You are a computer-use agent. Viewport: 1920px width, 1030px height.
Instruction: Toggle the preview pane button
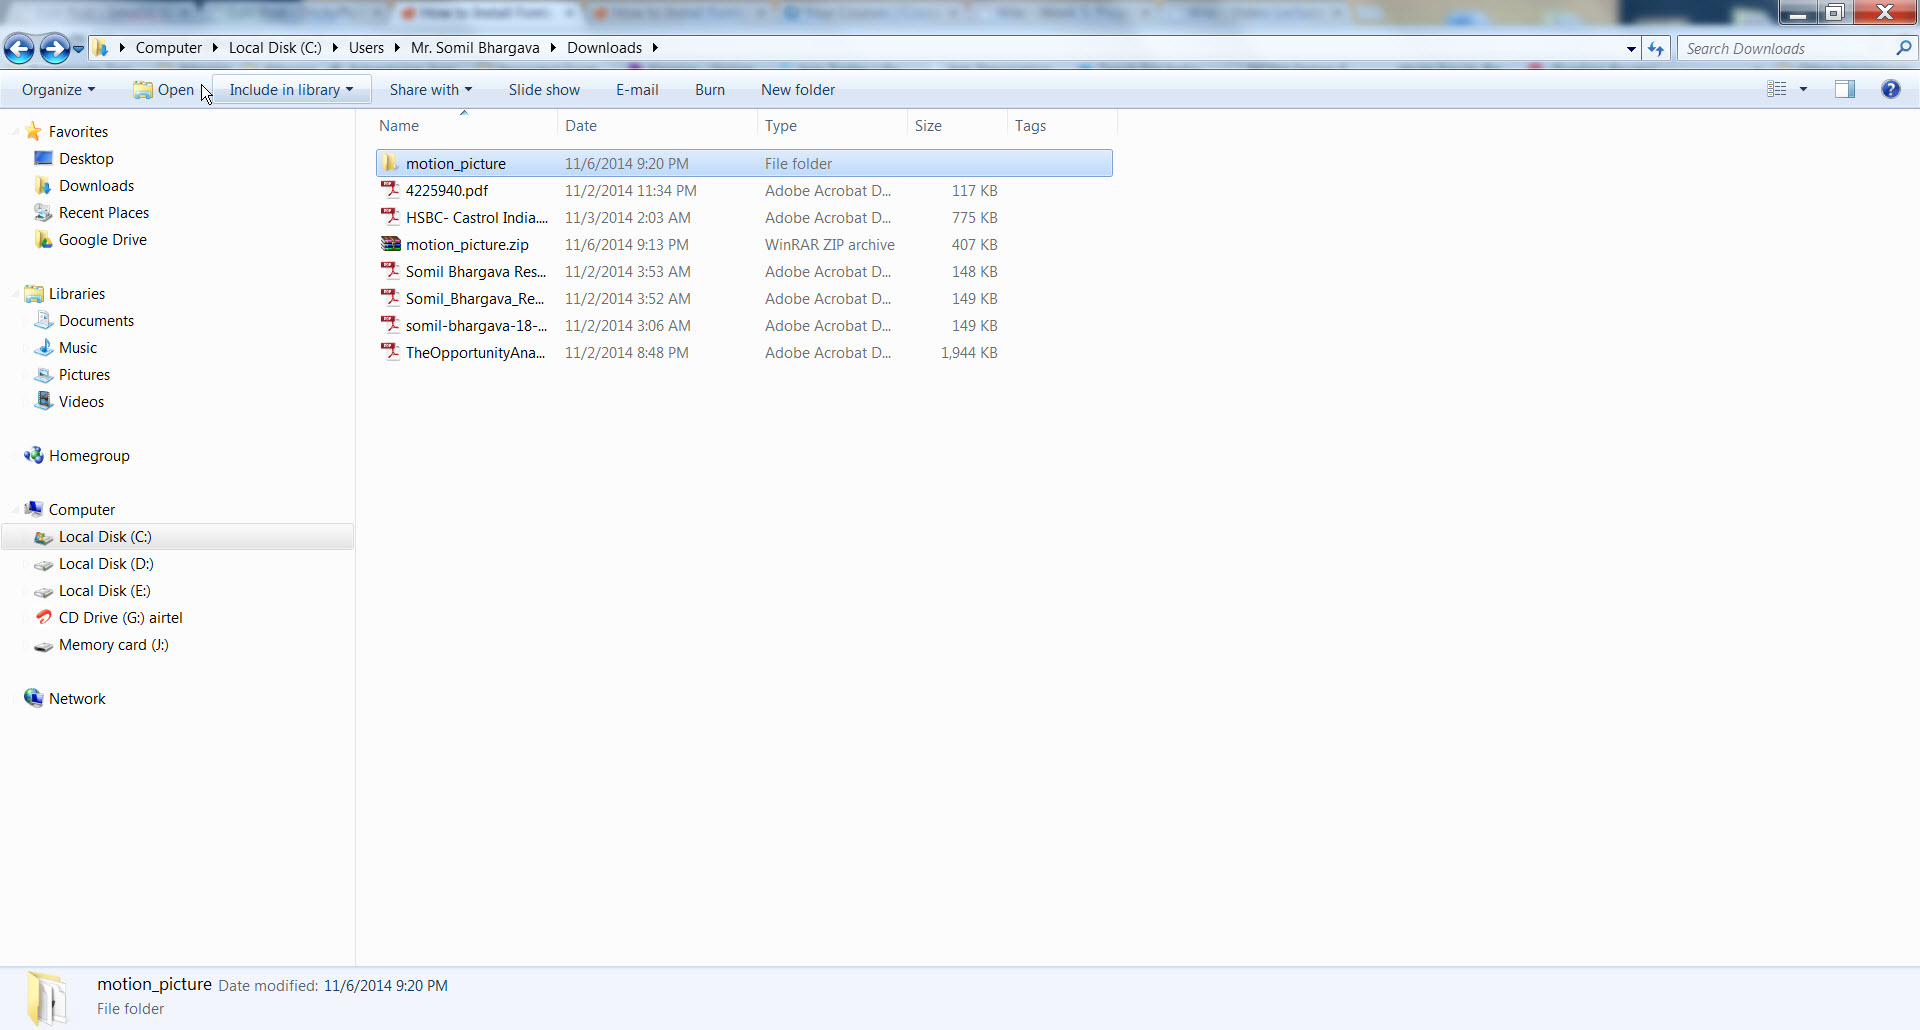1845,89
